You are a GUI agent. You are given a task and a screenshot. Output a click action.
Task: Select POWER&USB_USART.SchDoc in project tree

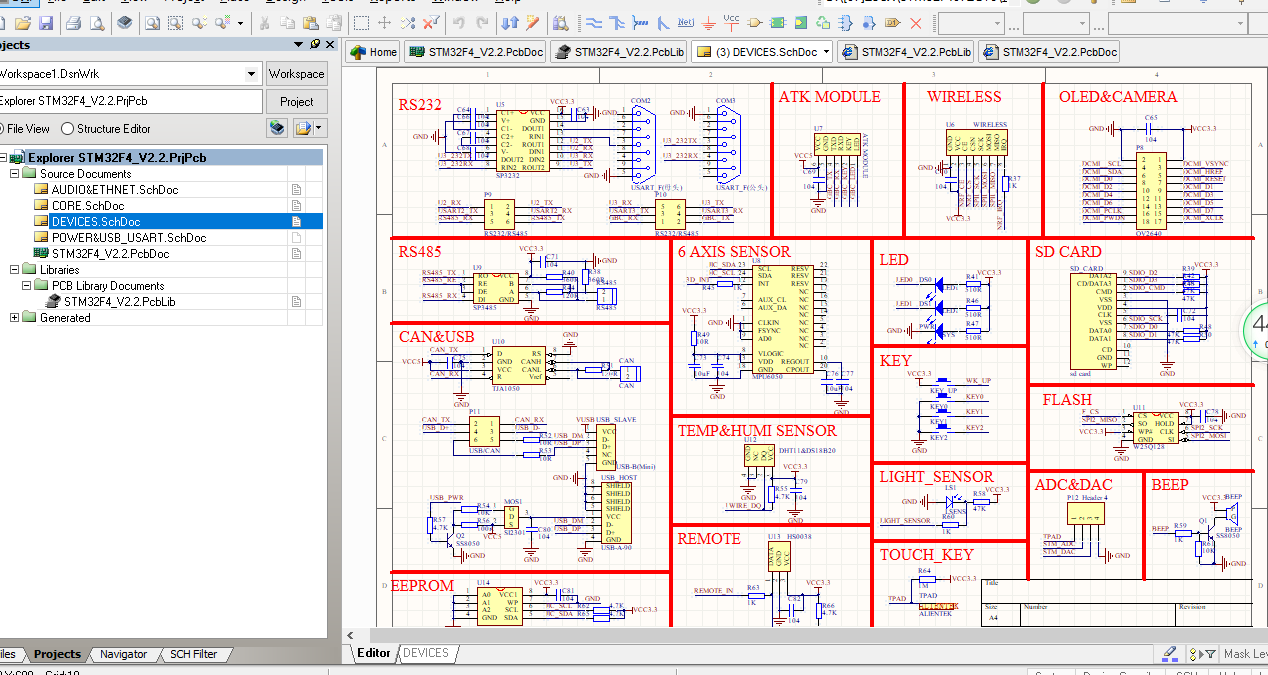(x=129, y=238)
